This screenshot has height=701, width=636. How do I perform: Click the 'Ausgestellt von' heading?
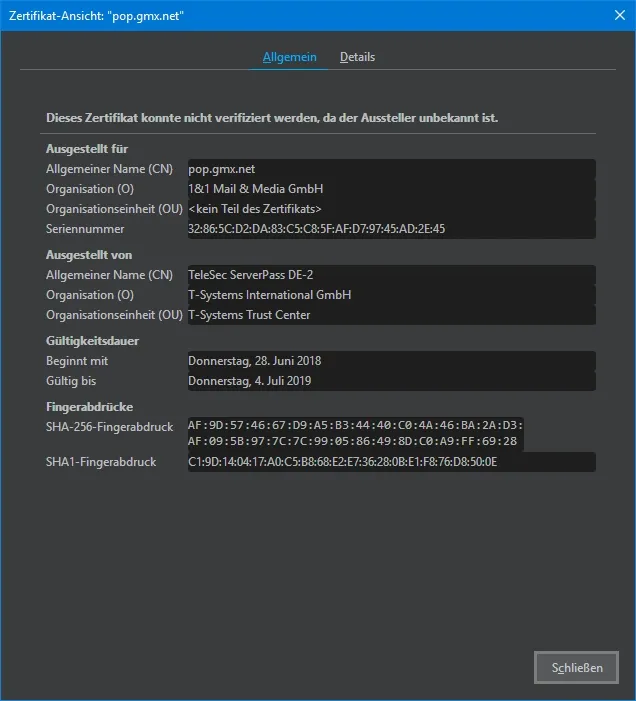[x=89, y=255]
